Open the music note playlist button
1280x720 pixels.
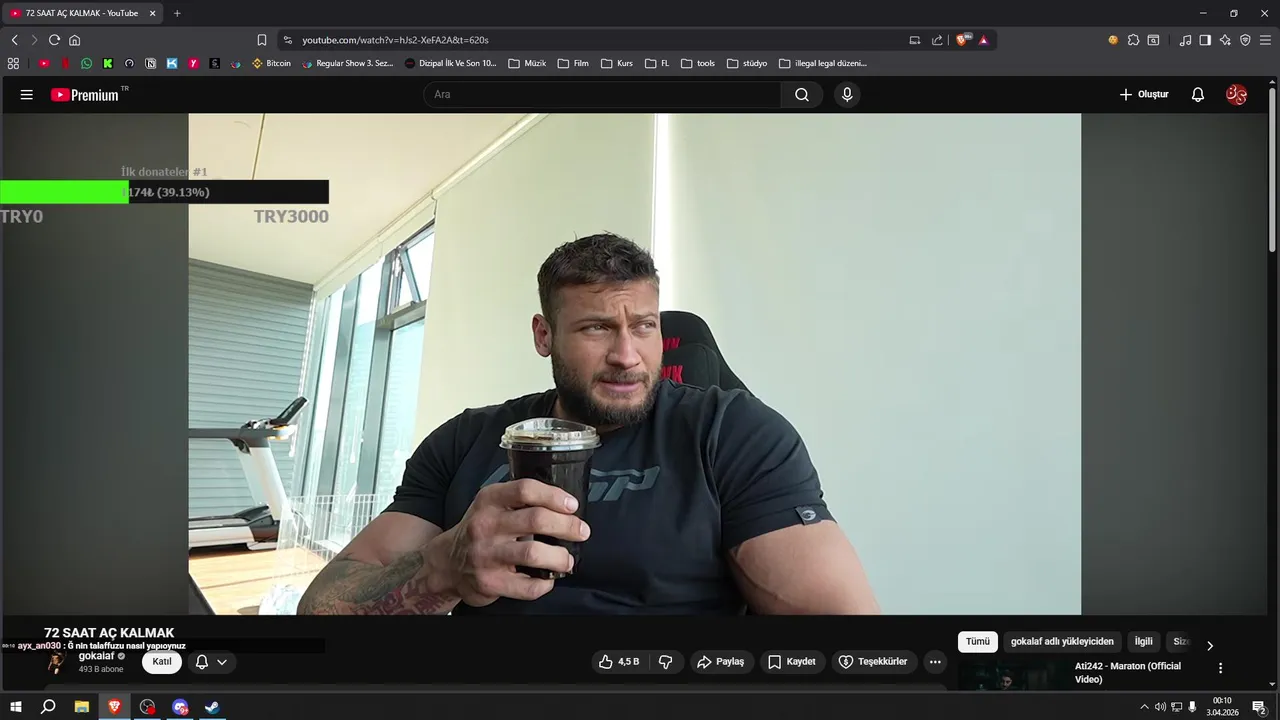pyautogui.click(x=1185, y=40)
